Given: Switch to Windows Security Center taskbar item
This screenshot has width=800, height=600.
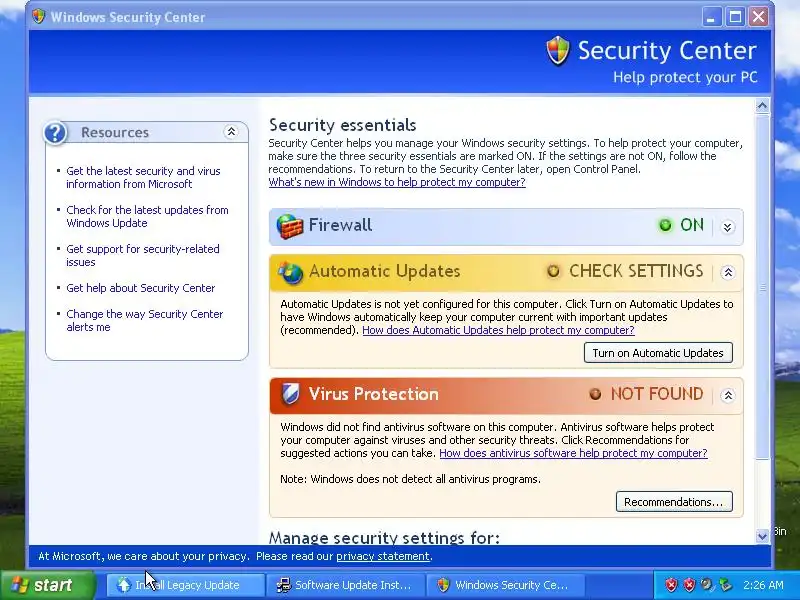Looking at the screenshot, I should point(505,585).
